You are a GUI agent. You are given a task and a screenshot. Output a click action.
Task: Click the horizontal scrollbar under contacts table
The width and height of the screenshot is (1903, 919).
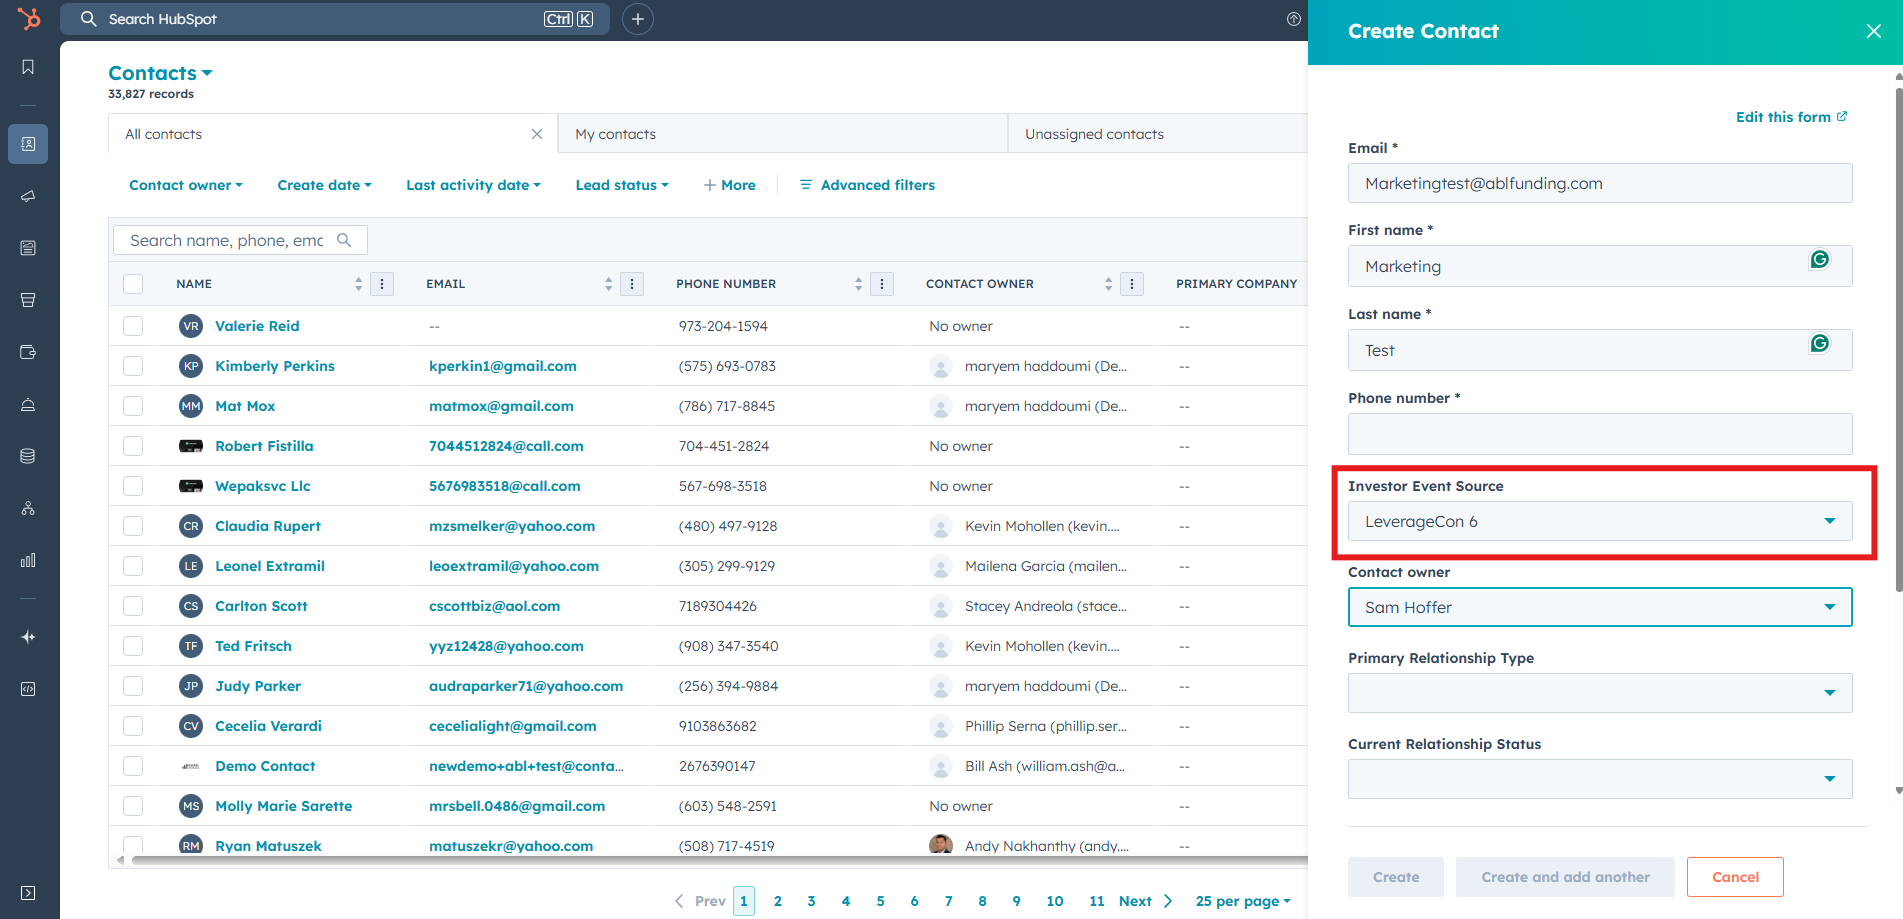pyautogui.click(x=700, y=860)
